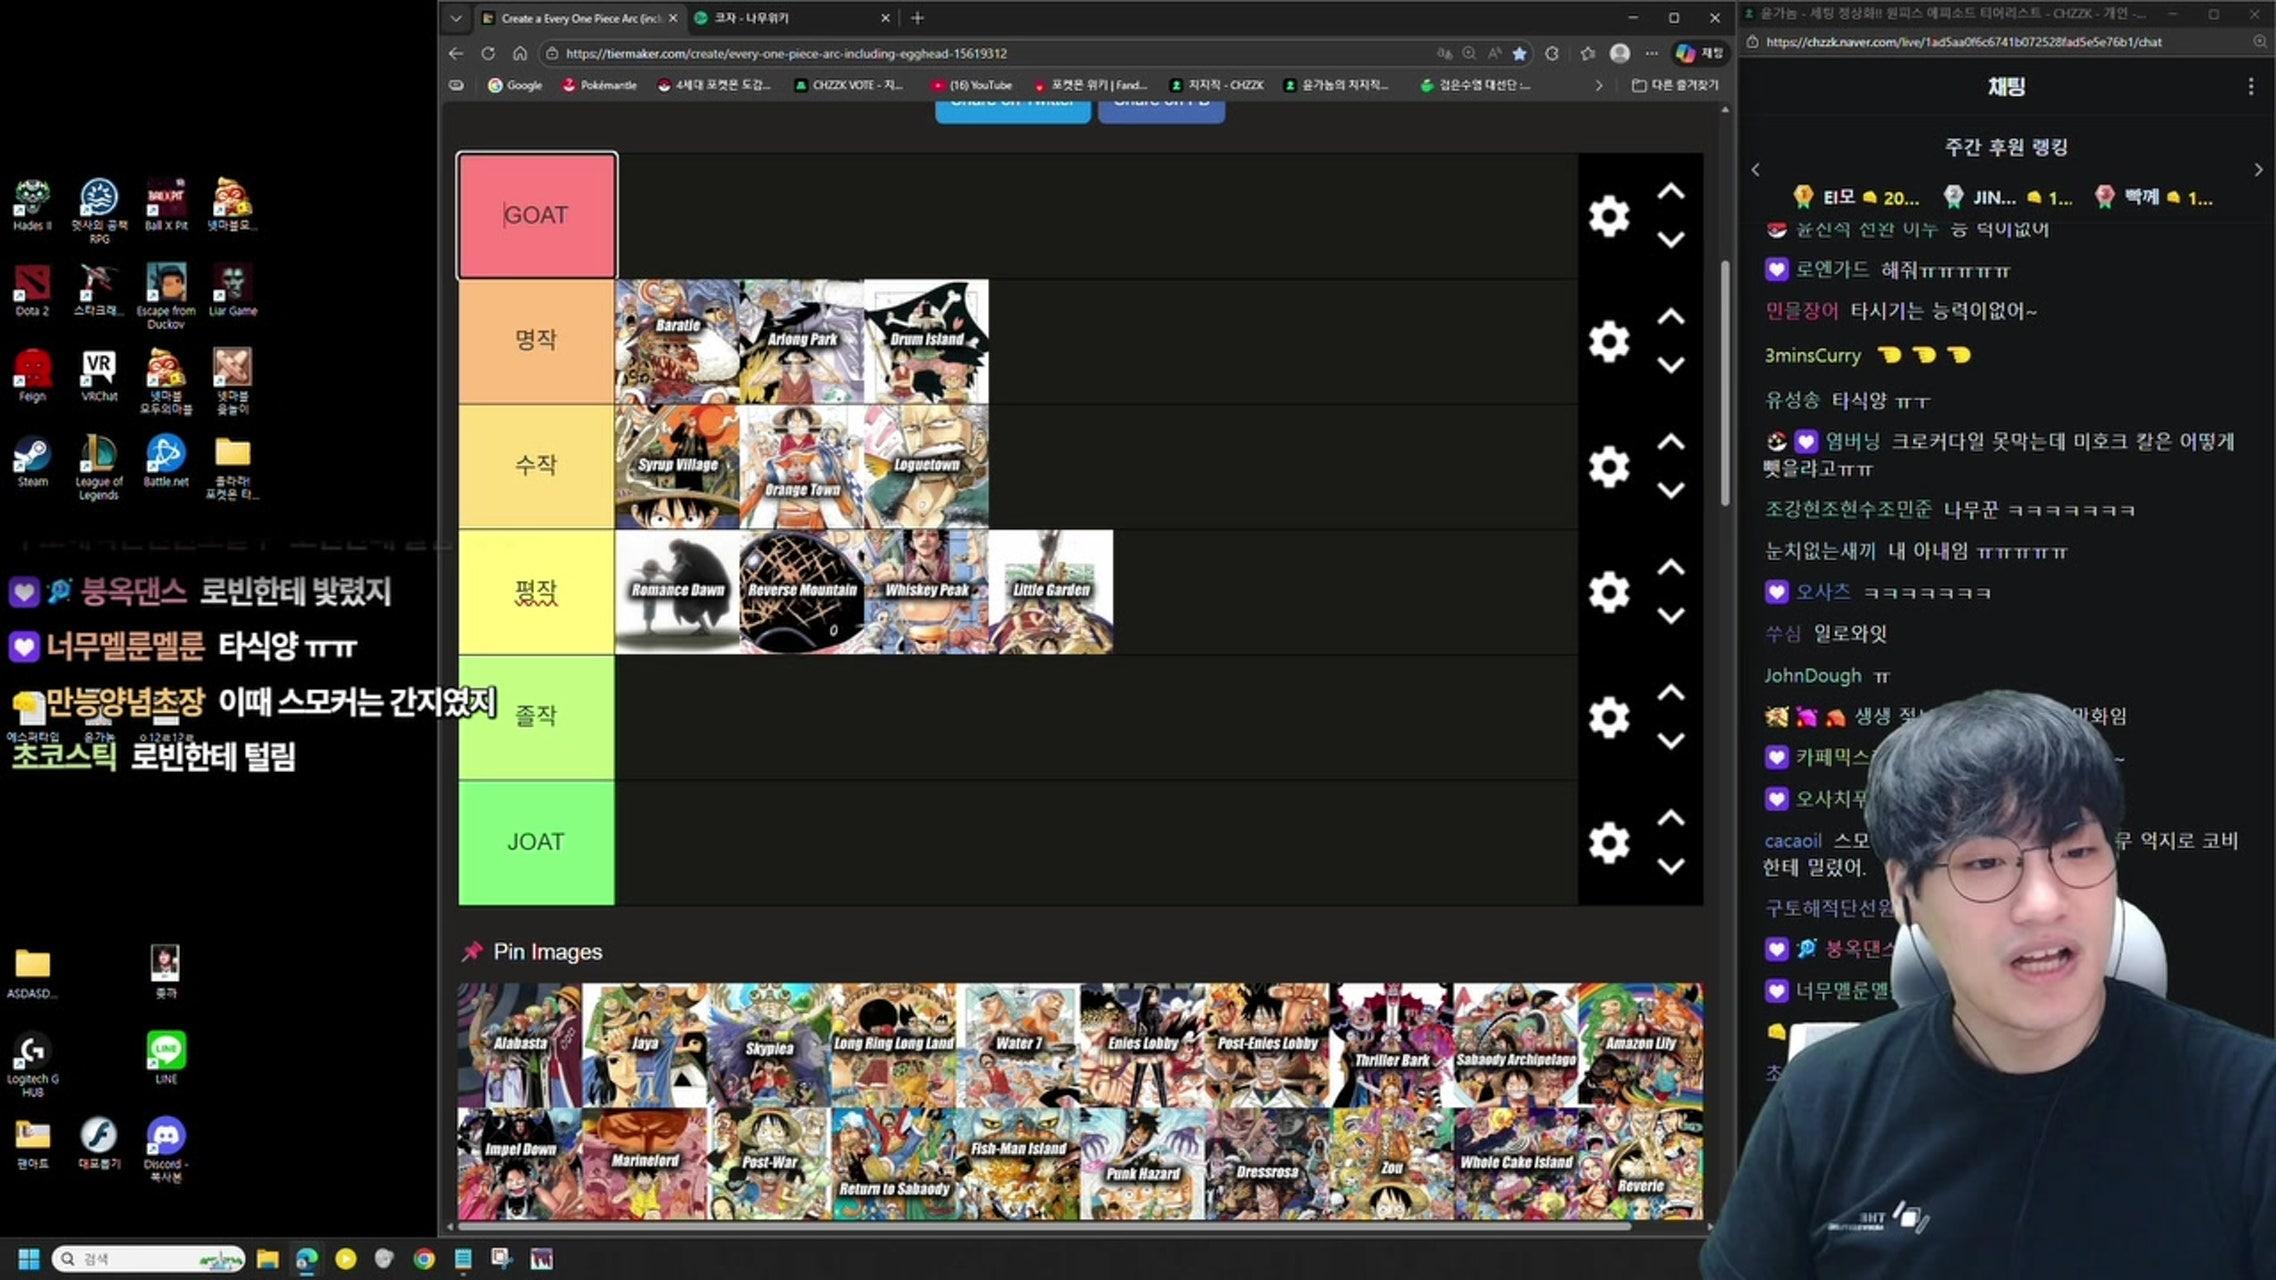Move 평작 tier row down

(1670, 616)
